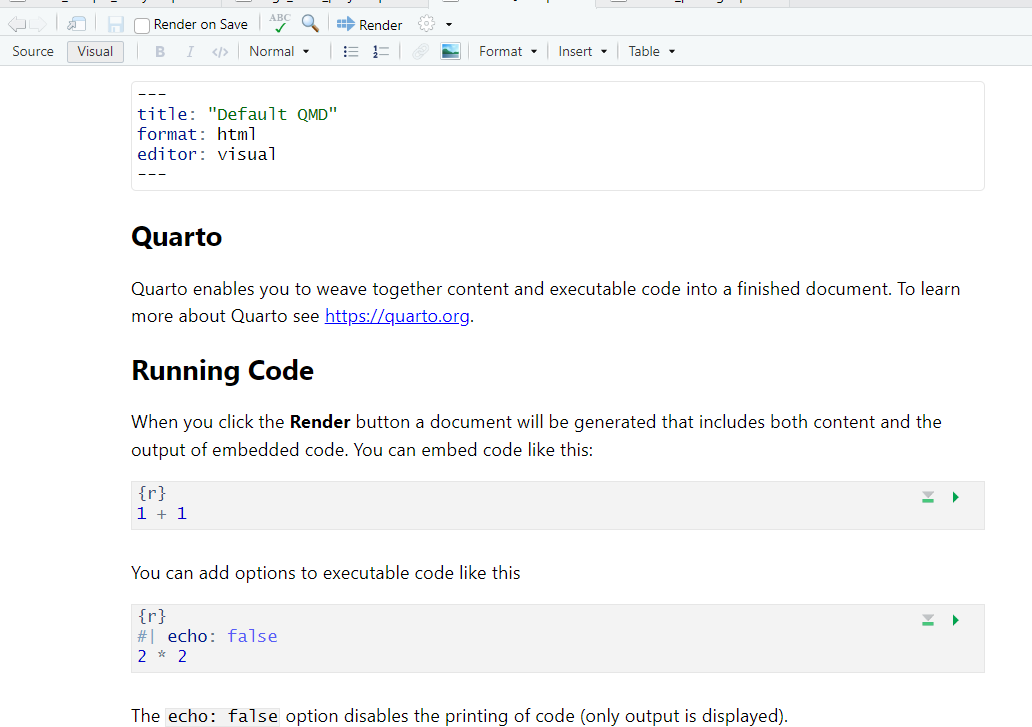Expand dropdown arrow beside settings gear
The height and width of the screenshot is (727, 1032).
pyautogui.click(x=449, y=25)
